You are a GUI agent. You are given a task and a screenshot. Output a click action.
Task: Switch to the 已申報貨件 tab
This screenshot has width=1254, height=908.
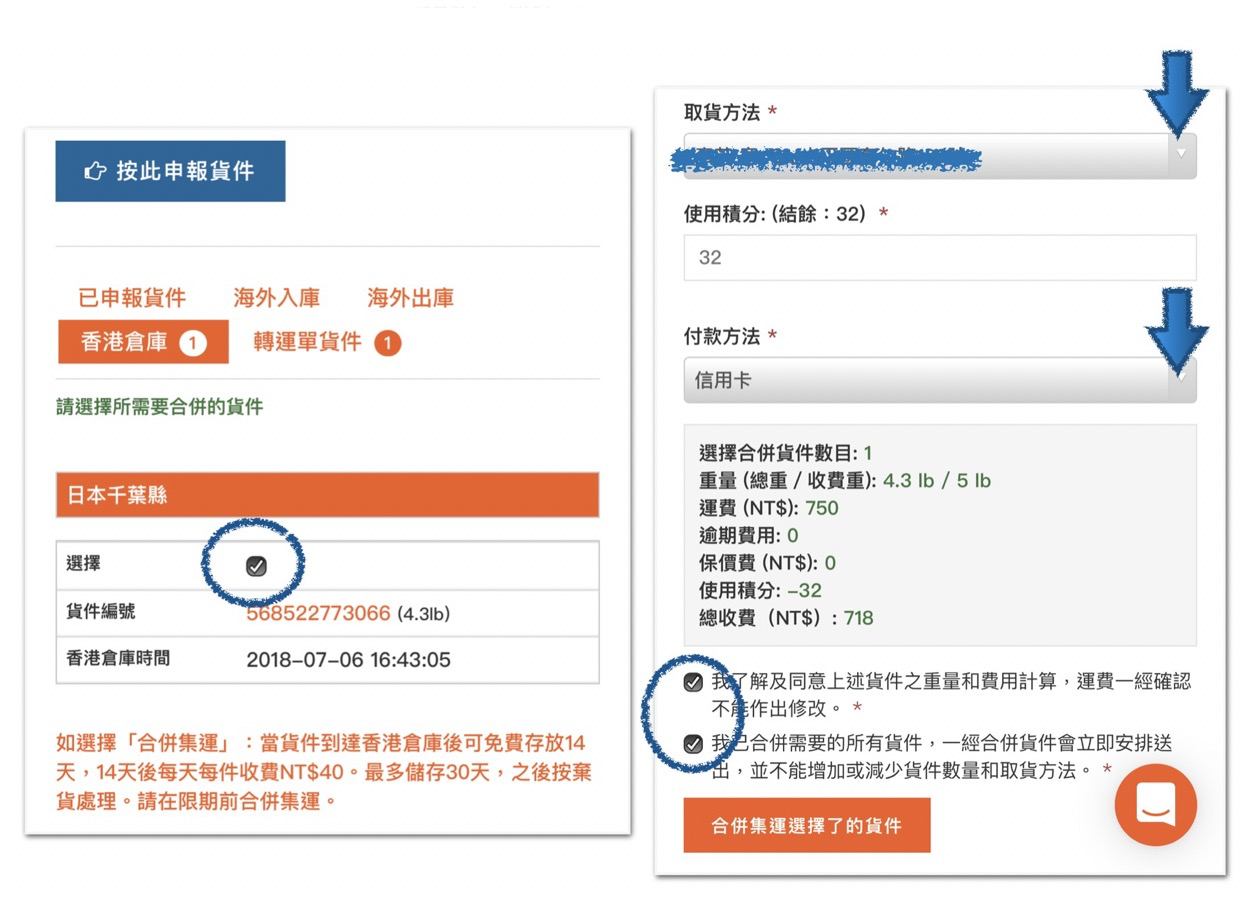[132, 298]
